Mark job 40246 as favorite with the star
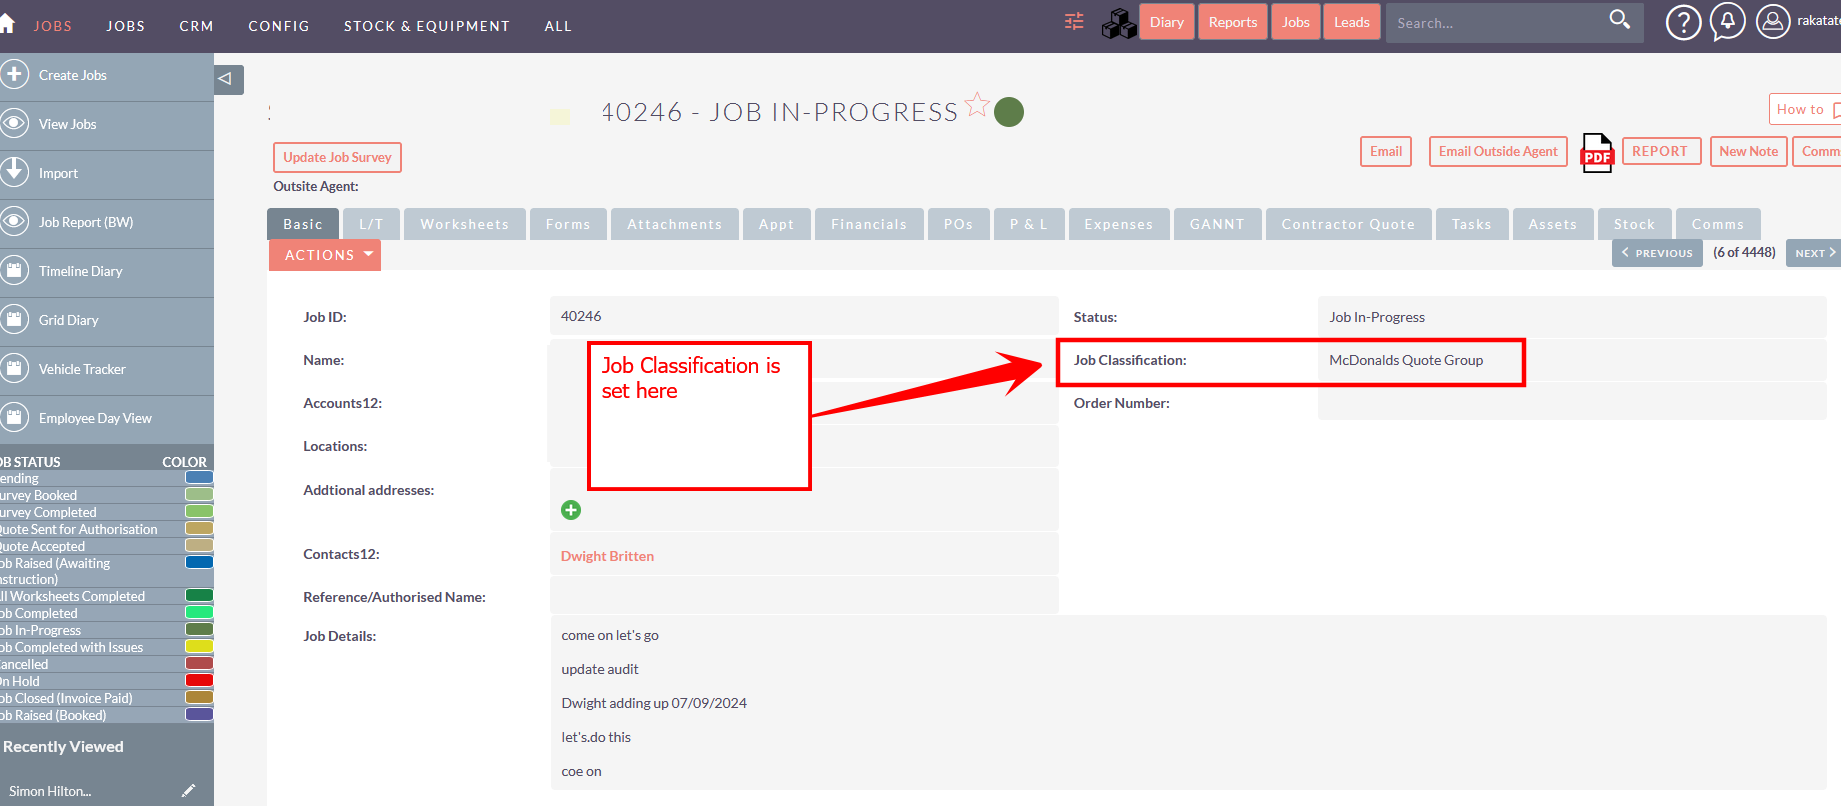 pos(977,105)
